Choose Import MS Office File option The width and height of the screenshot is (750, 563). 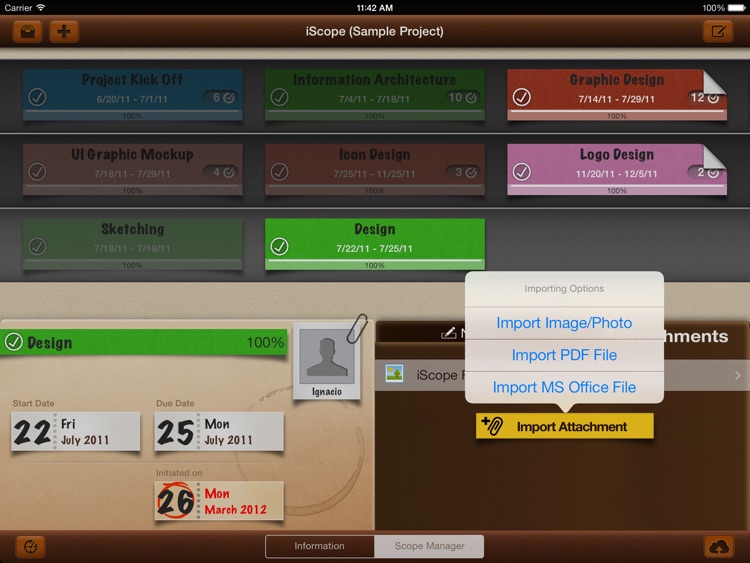point(564,387)
